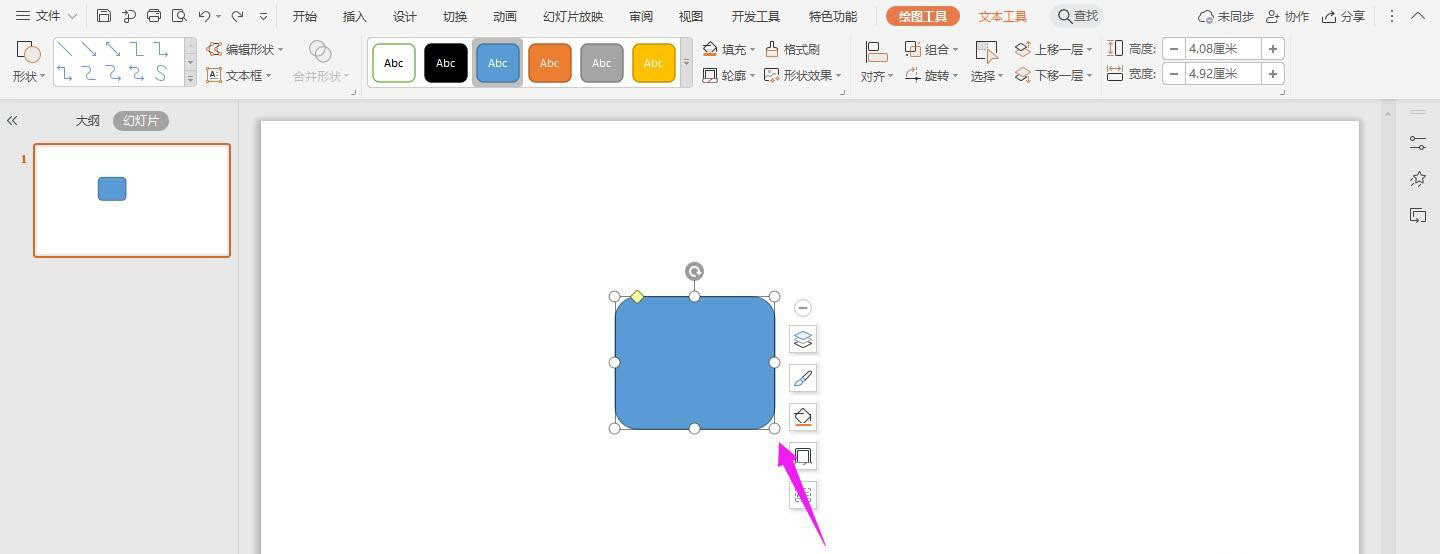
Task: Click the fill bucket icon beside shape
Action: (x=803, y=417)
